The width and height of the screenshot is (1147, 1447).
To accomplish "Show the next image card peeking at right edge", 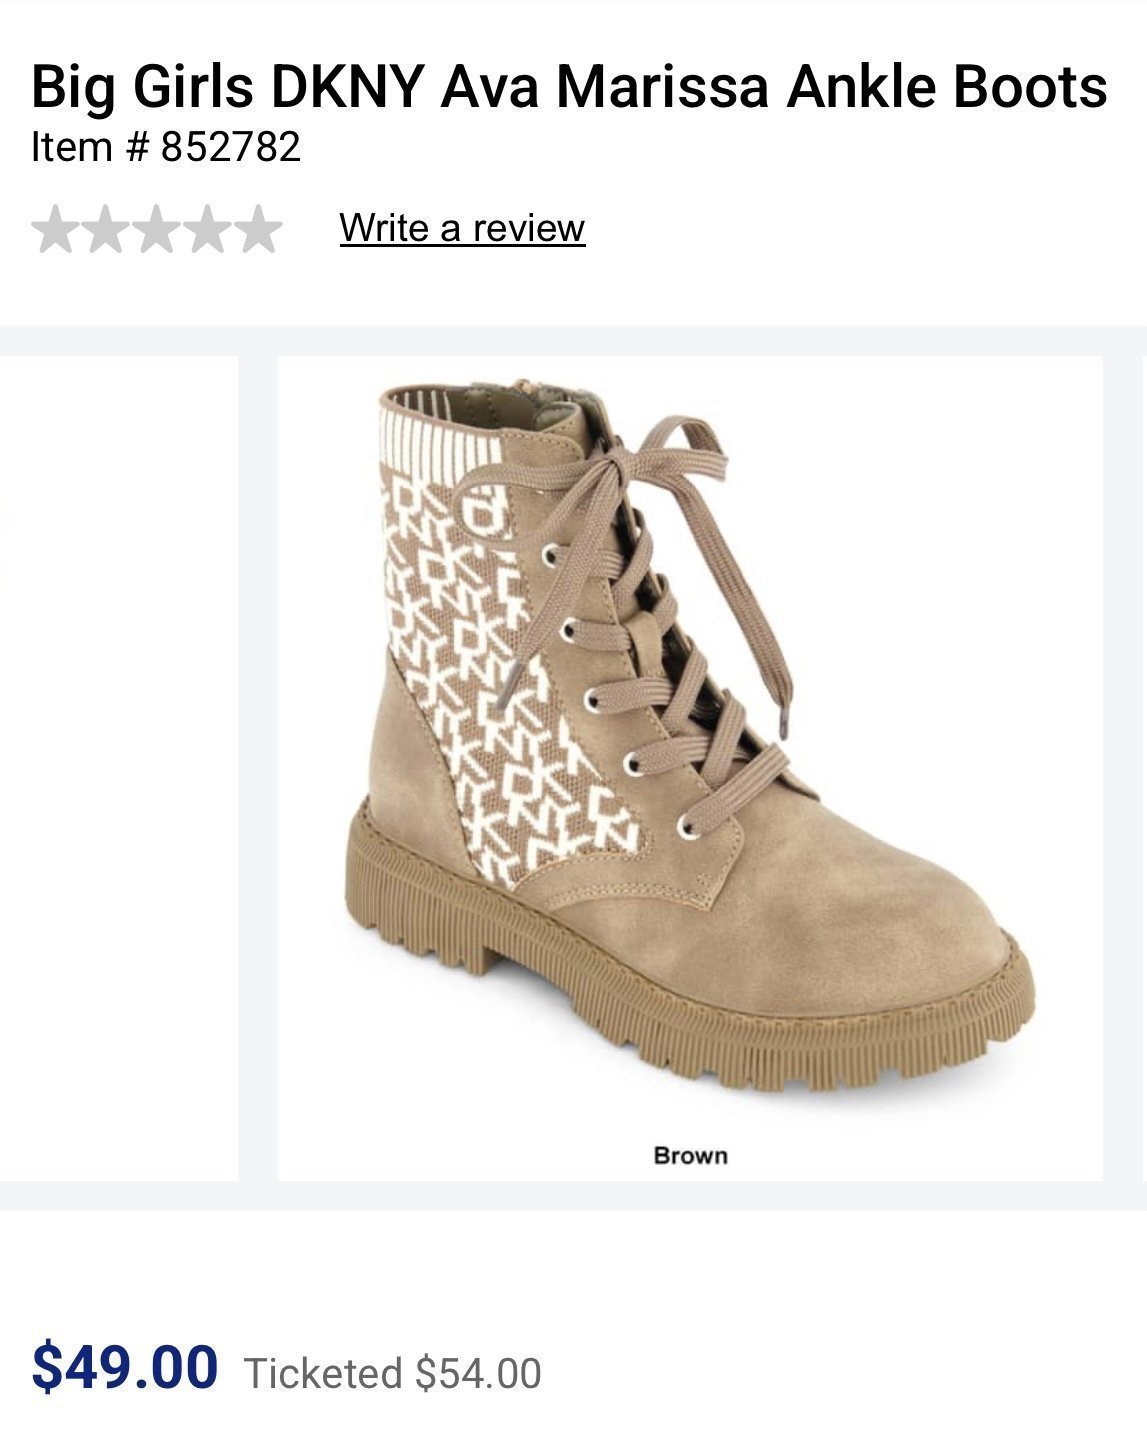I will click(x=1143, y=768).
